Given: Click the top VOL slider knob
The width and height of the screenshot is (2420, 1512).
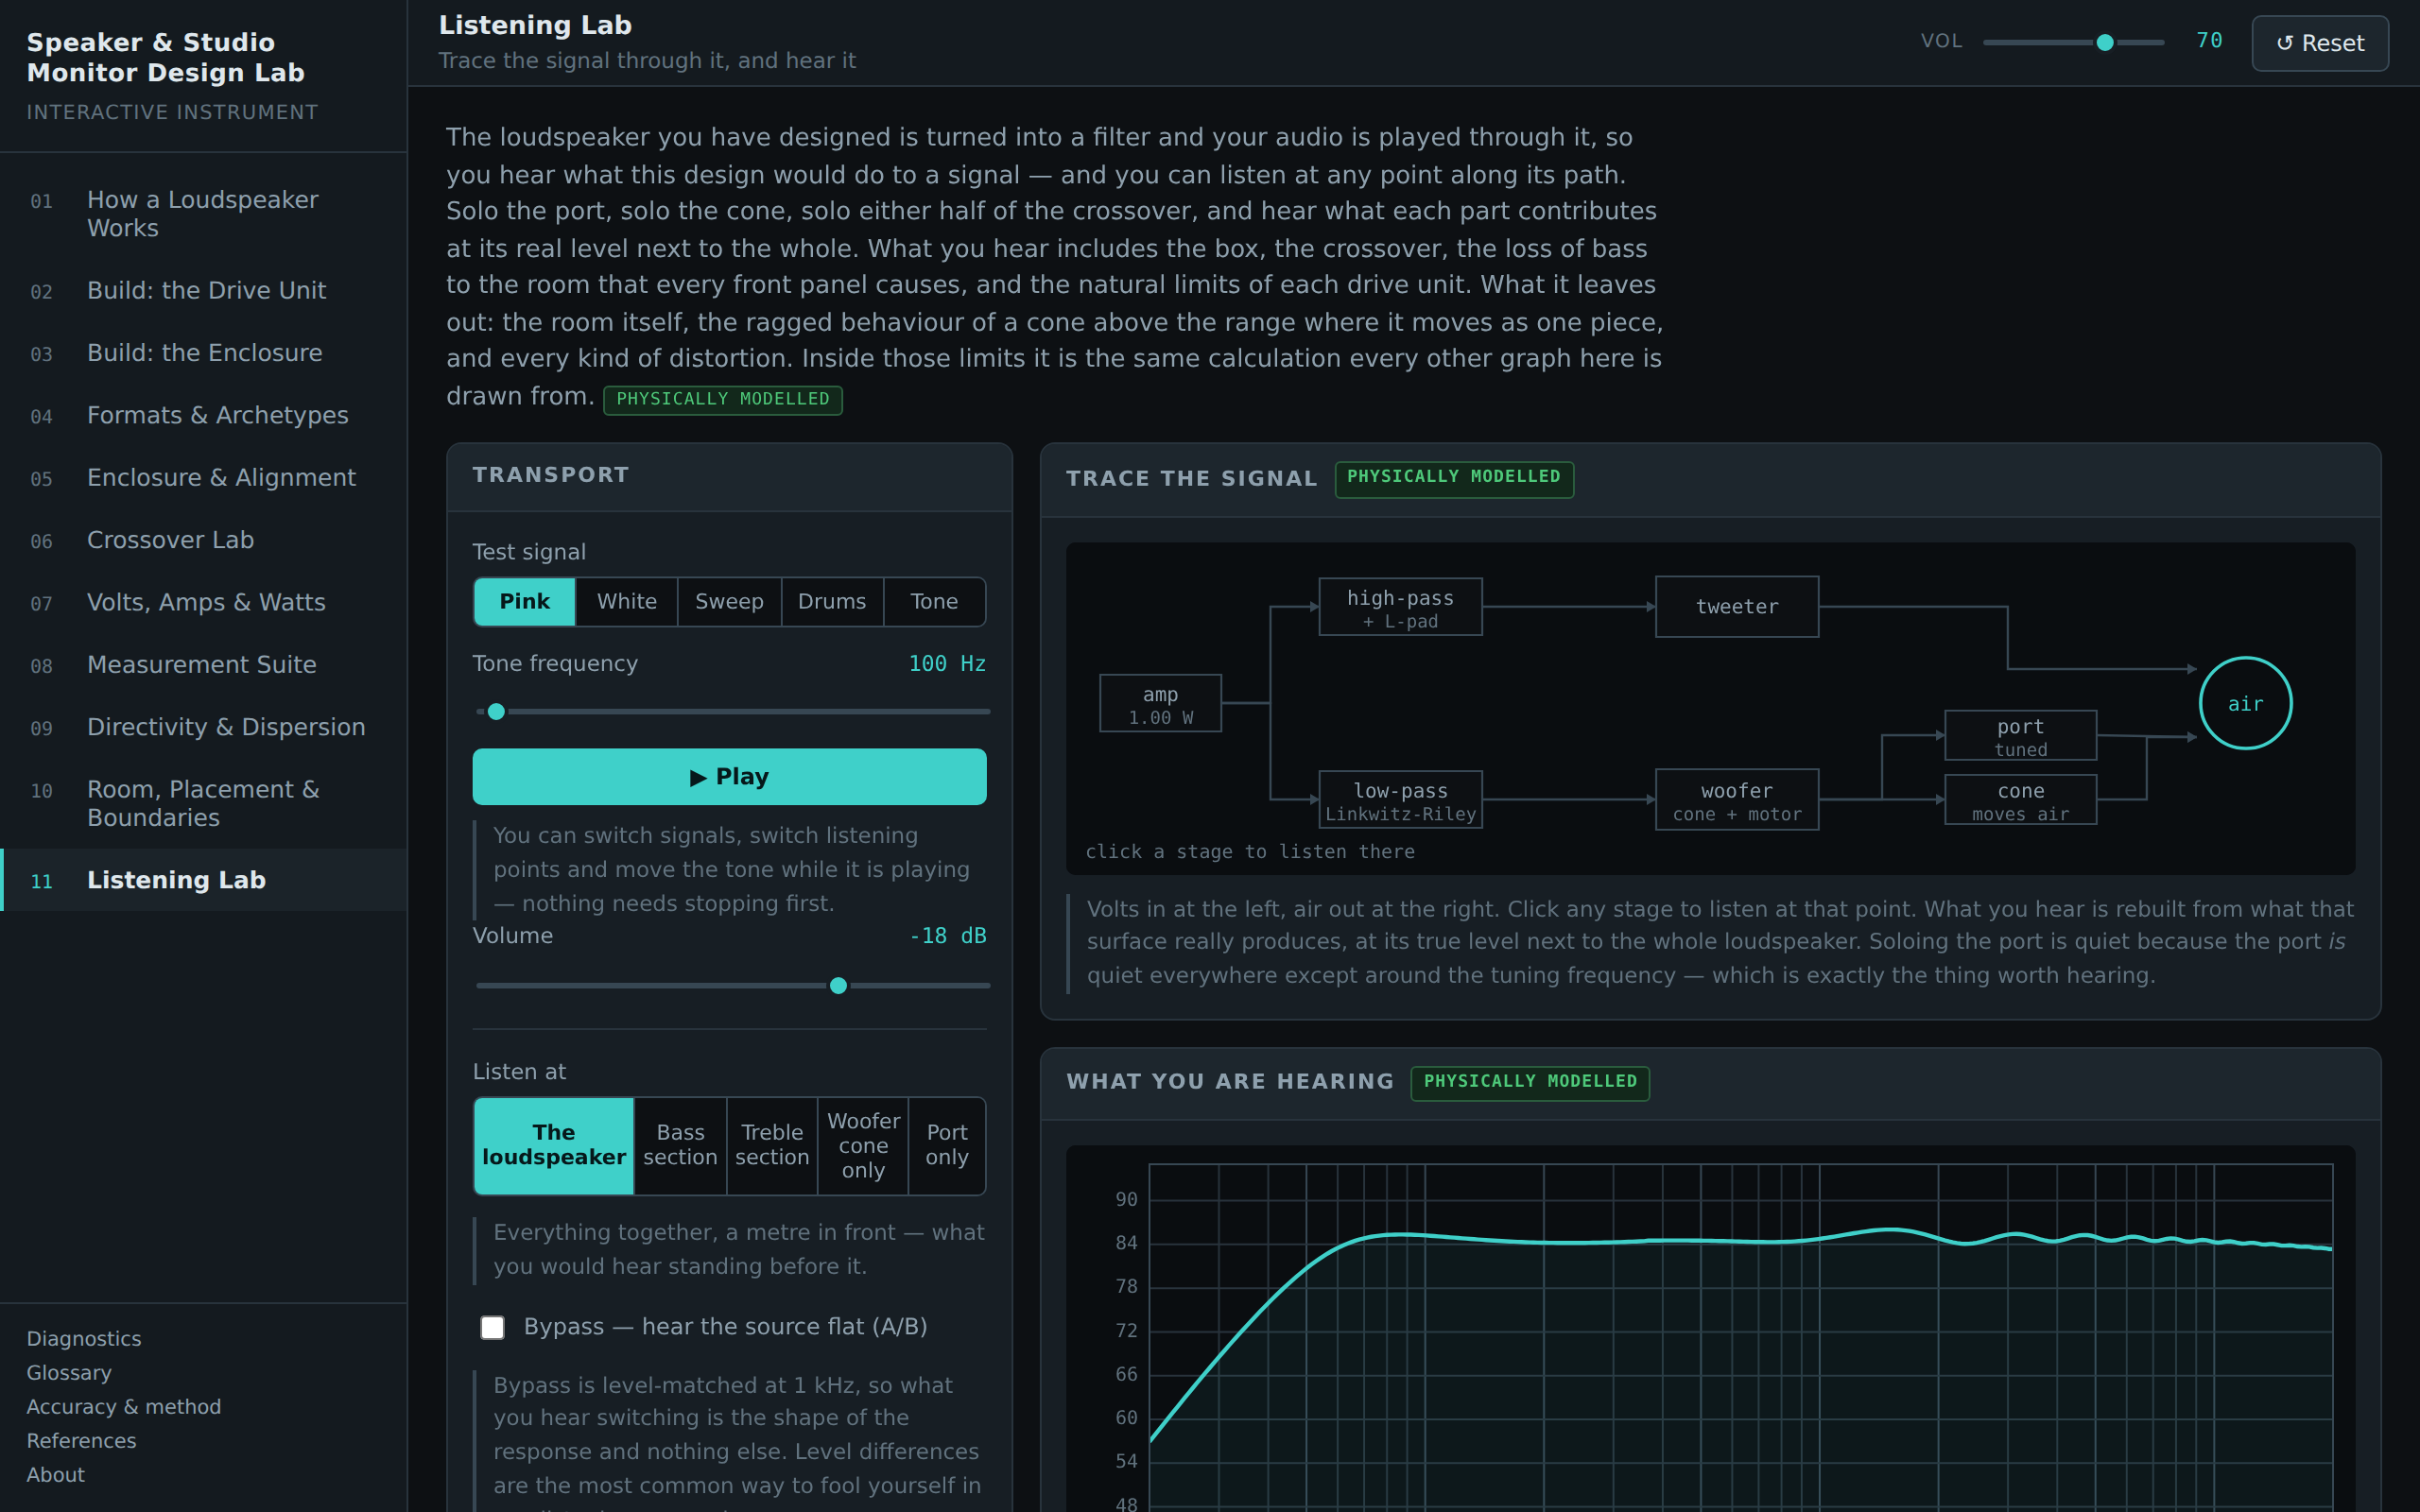Looking at the screenshot, I should pos(2105,43).
